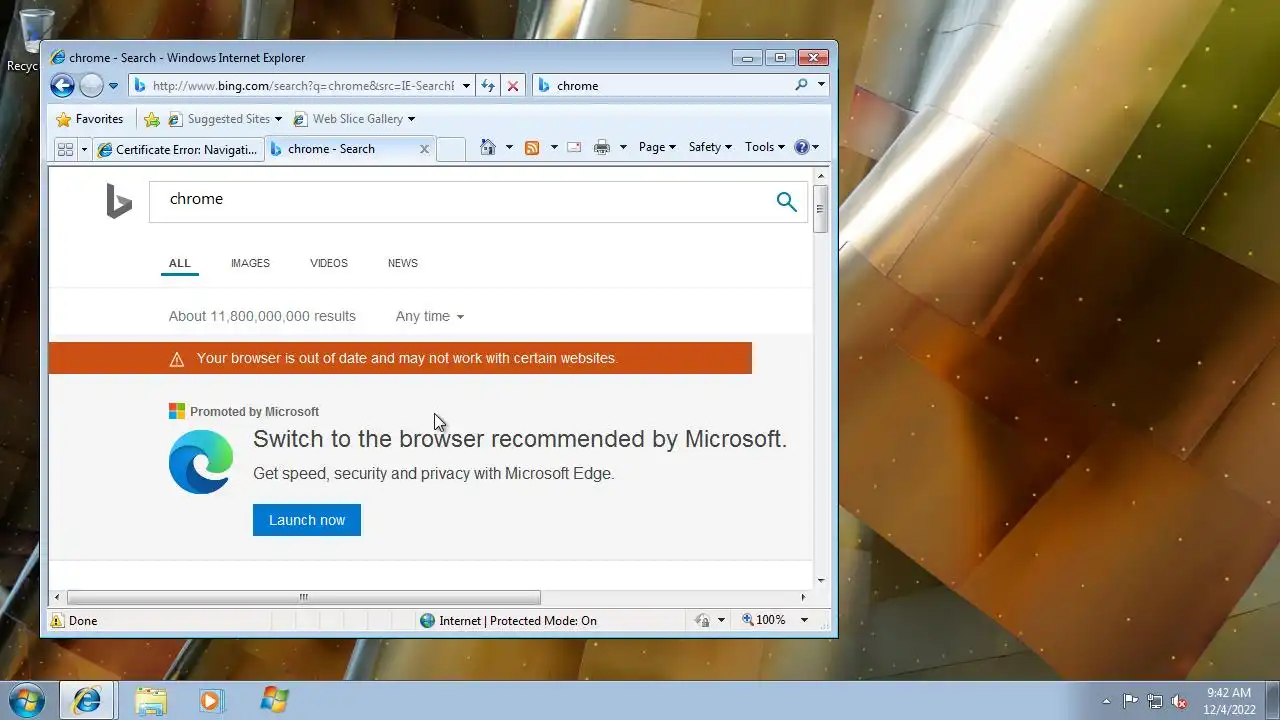Click the Microsoft Edge logo
Image resolution: width=1280 pixels, height=720 pixels.
(x=201, y=462)
